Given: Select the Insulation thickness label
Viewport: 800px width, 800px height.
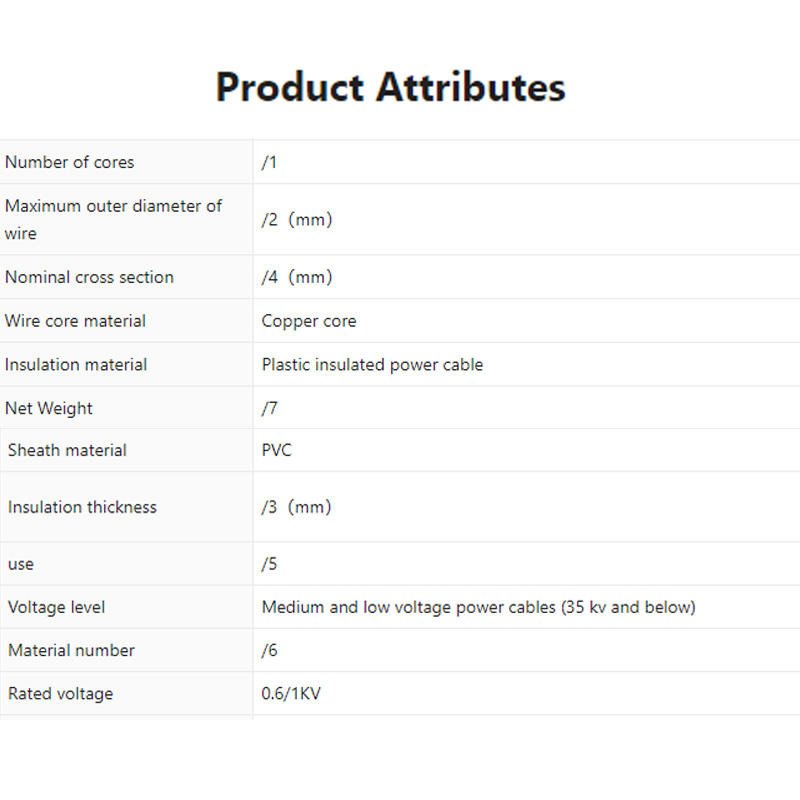Looking at the screenshot, I should coord(82,507).
